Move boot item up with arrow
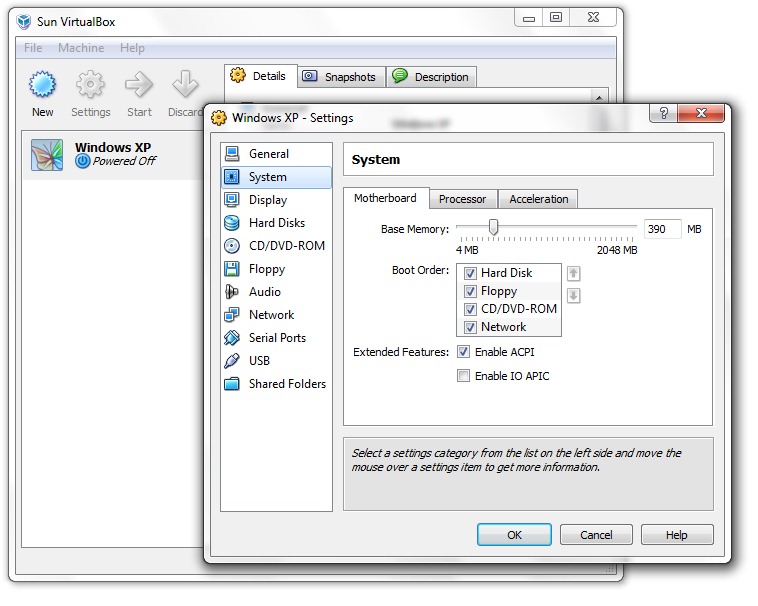 [x=573, y=273]
